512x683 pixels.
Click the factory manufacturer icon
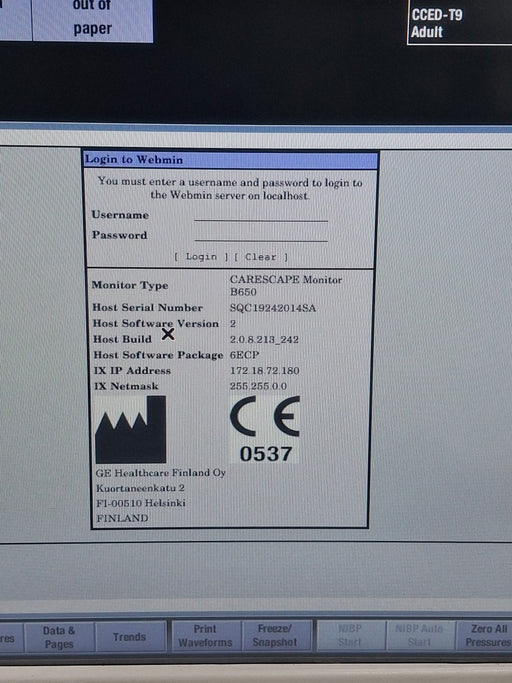[x=131, y=429]
